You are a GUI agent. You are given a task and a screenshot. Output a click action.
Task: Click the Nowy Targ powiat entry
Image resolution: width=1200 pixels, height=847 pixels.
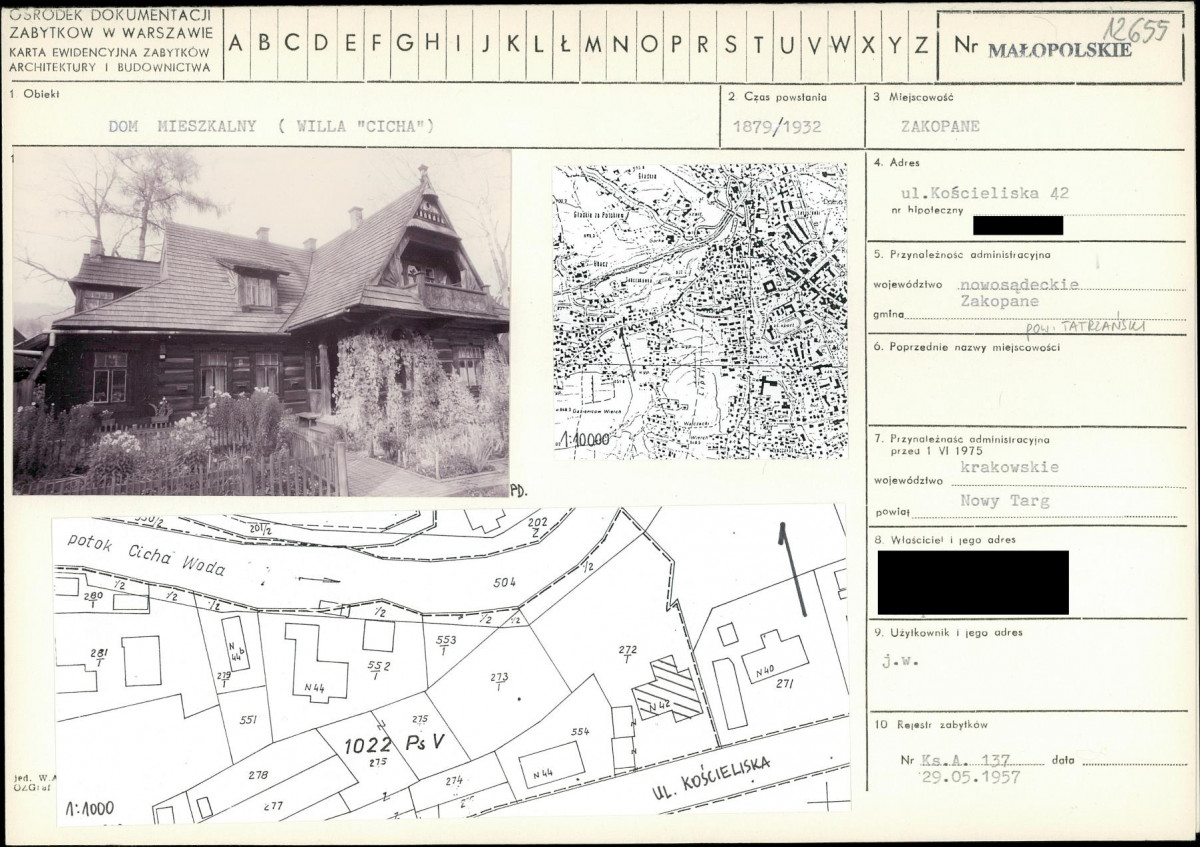pos(999,499)
